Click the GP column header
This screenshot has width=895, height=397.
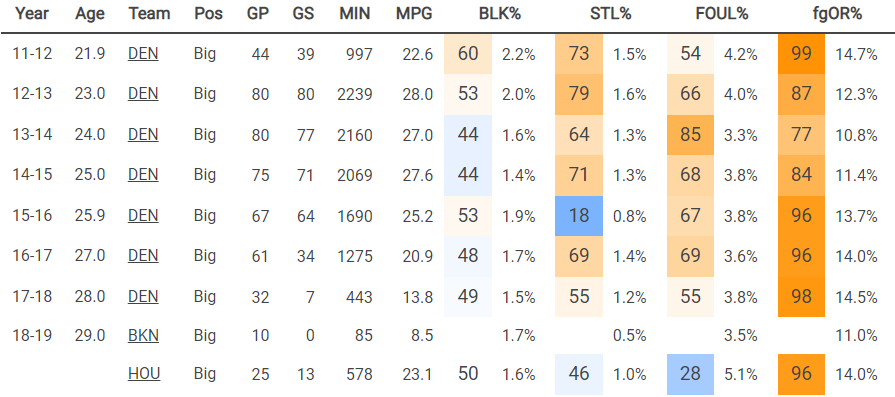pos(257,14)
